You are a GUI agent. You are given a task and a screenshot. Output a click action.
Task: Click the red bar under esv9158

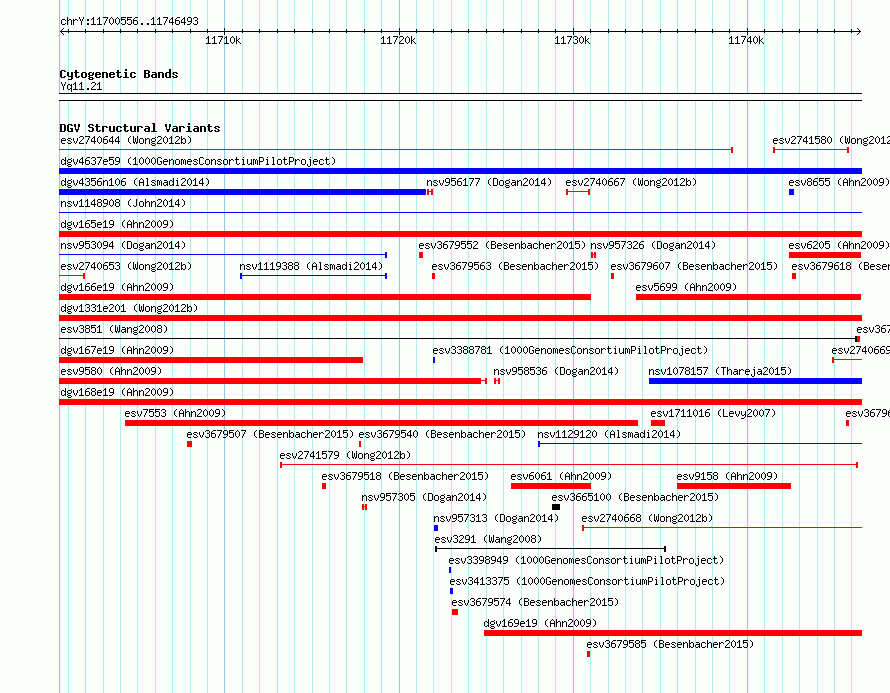(x=734, y=486)
